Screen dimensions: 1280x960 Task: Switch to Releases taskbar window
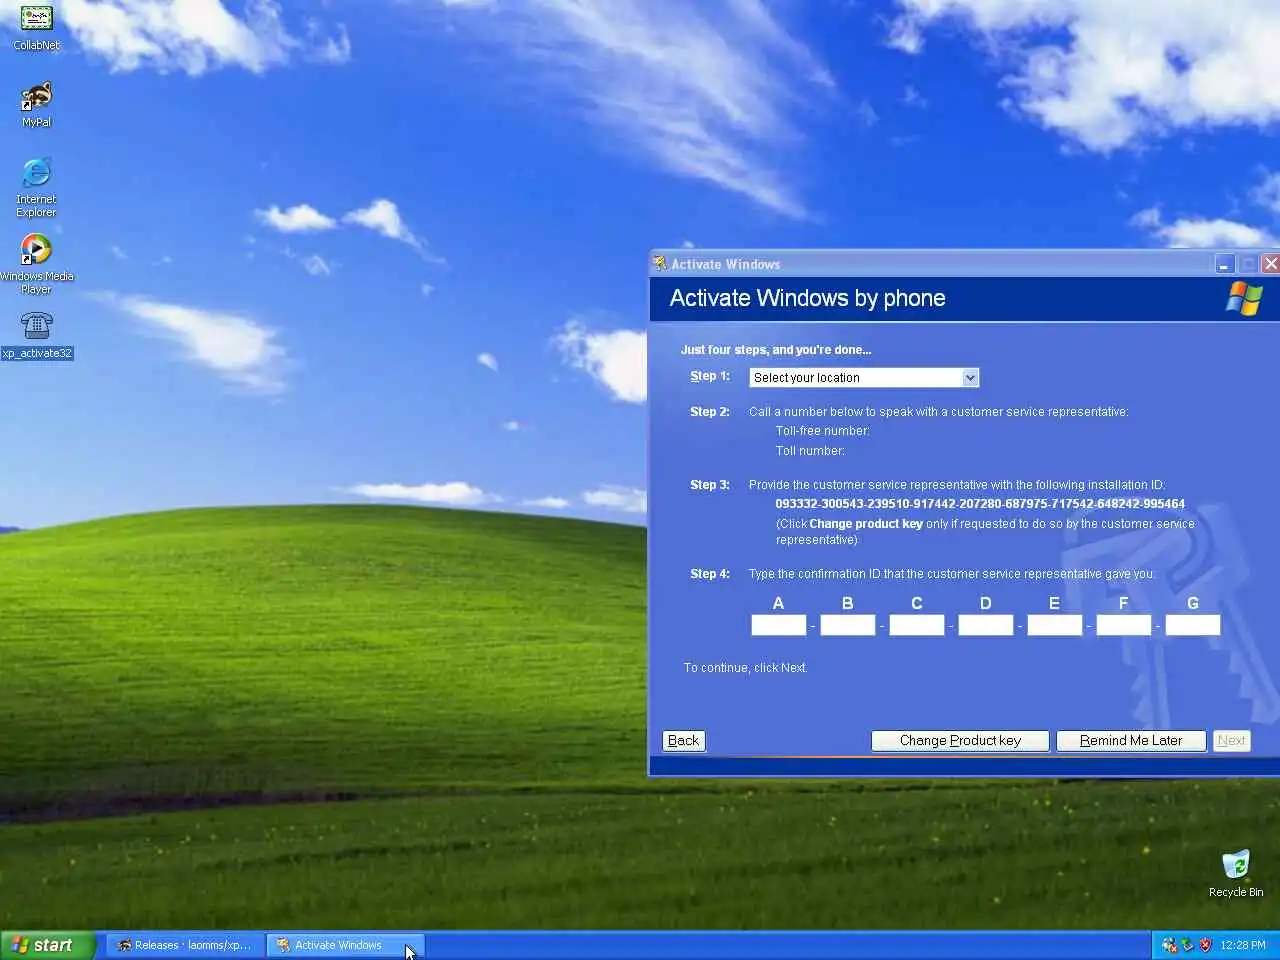(185, 945)
